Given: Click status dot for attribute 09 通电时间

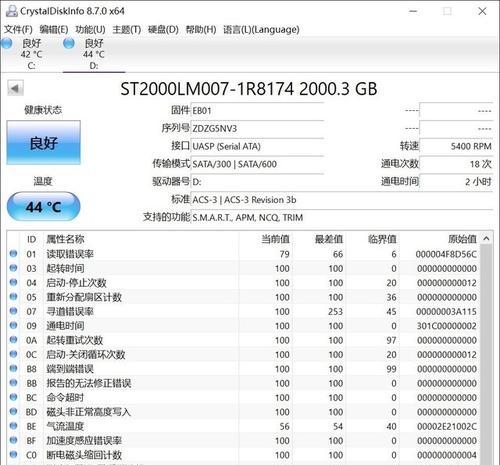Looking at the screenshot, I should [13, 325].
